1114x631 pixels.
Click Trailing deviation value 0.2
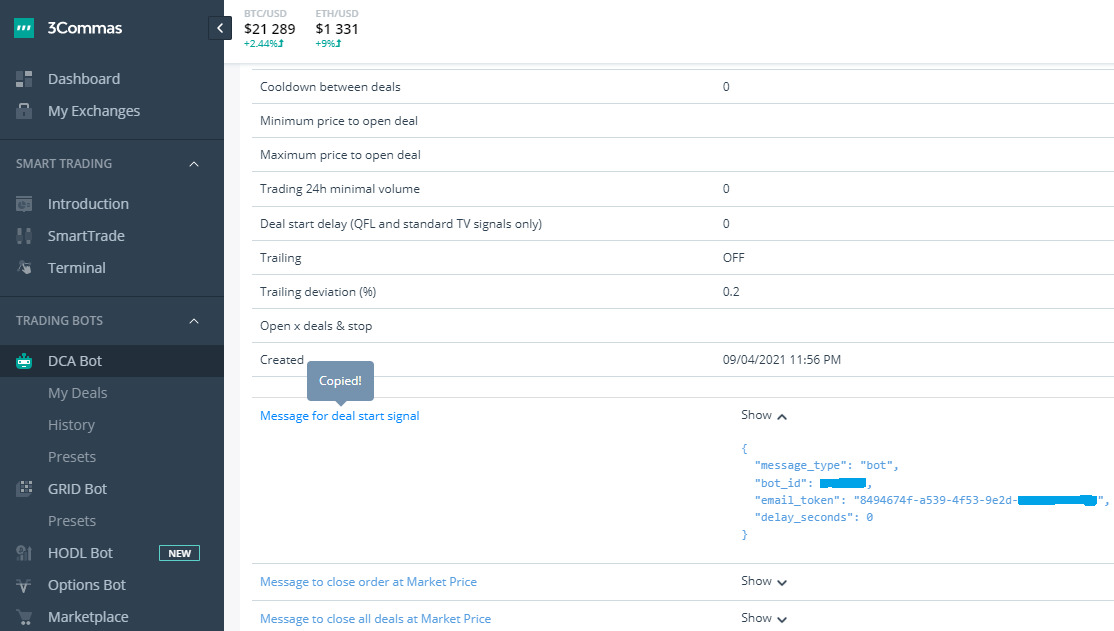pyautogui.click(x=731, y=291)
